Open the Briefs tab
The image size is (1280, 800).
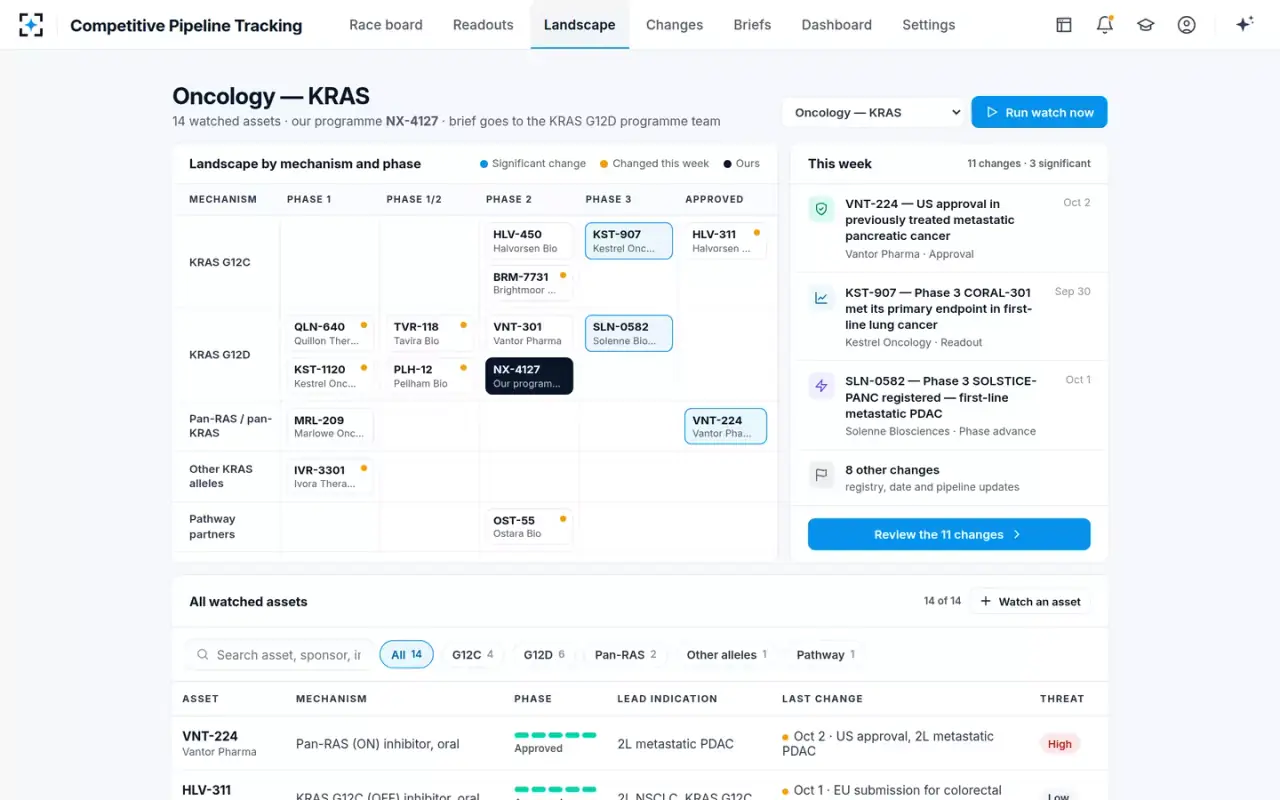pos(752,25)
